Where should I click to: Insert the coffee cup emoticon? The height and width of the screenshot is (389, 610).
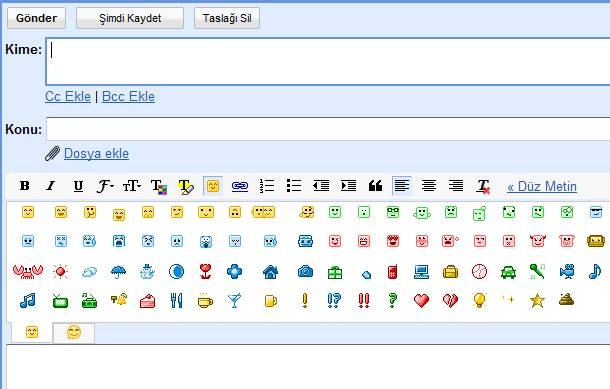click(205, 301)
